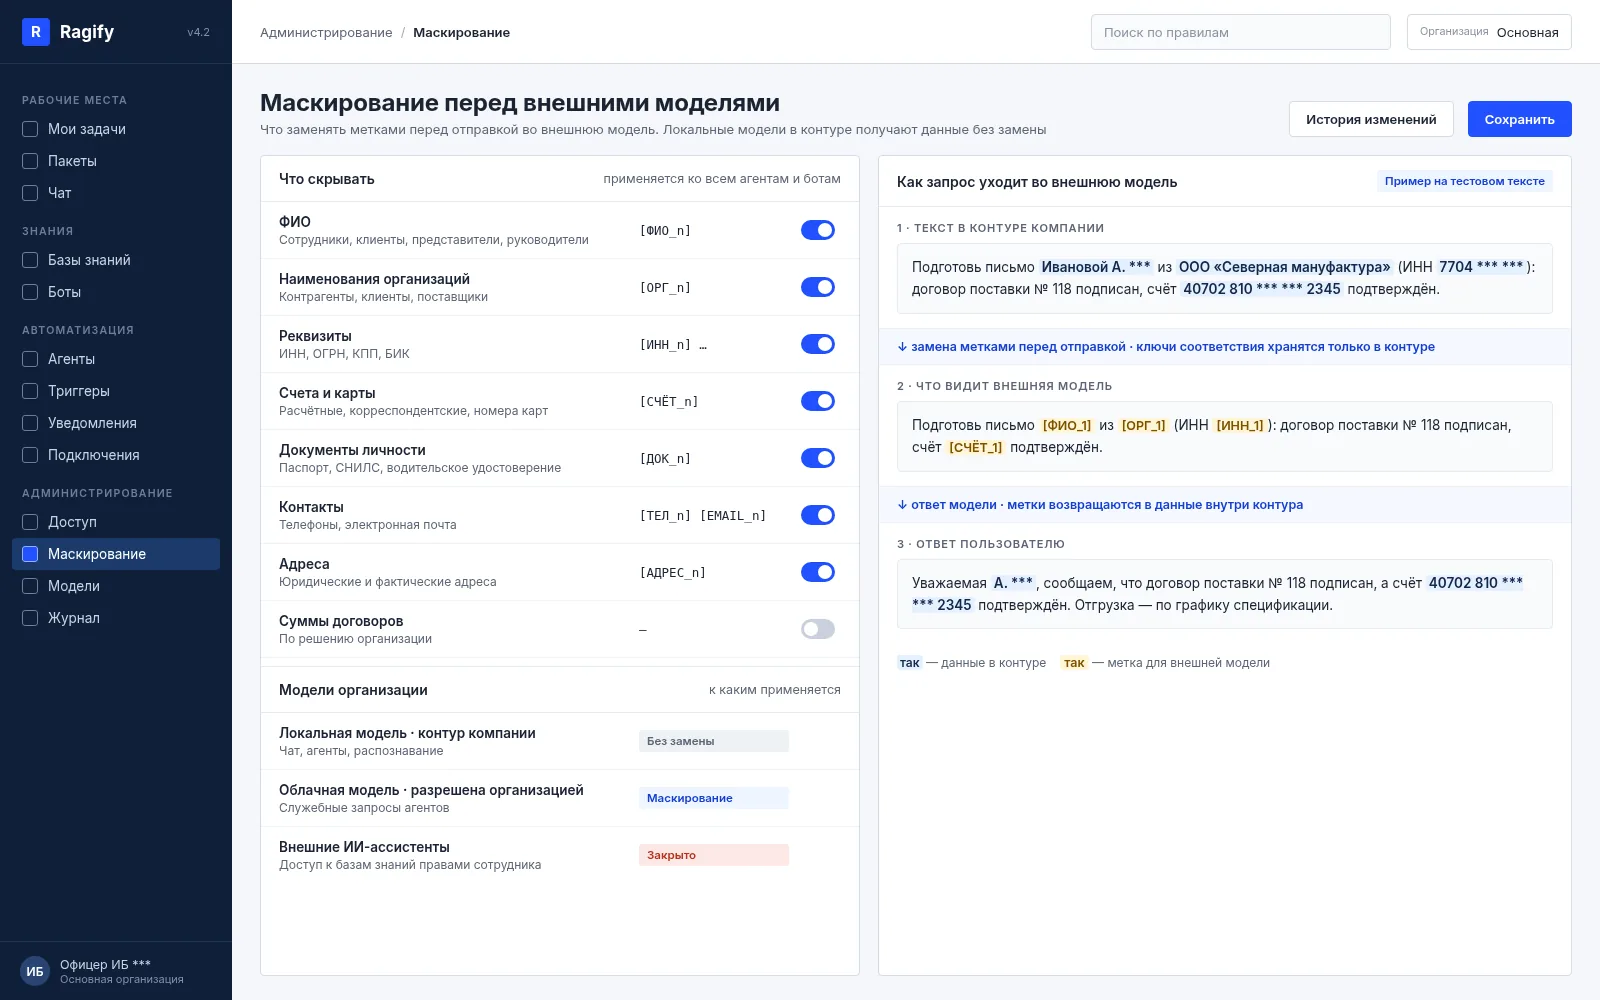Click the Офицер ИБ profile name
1600x1000 pixels.
pos(105,964)
